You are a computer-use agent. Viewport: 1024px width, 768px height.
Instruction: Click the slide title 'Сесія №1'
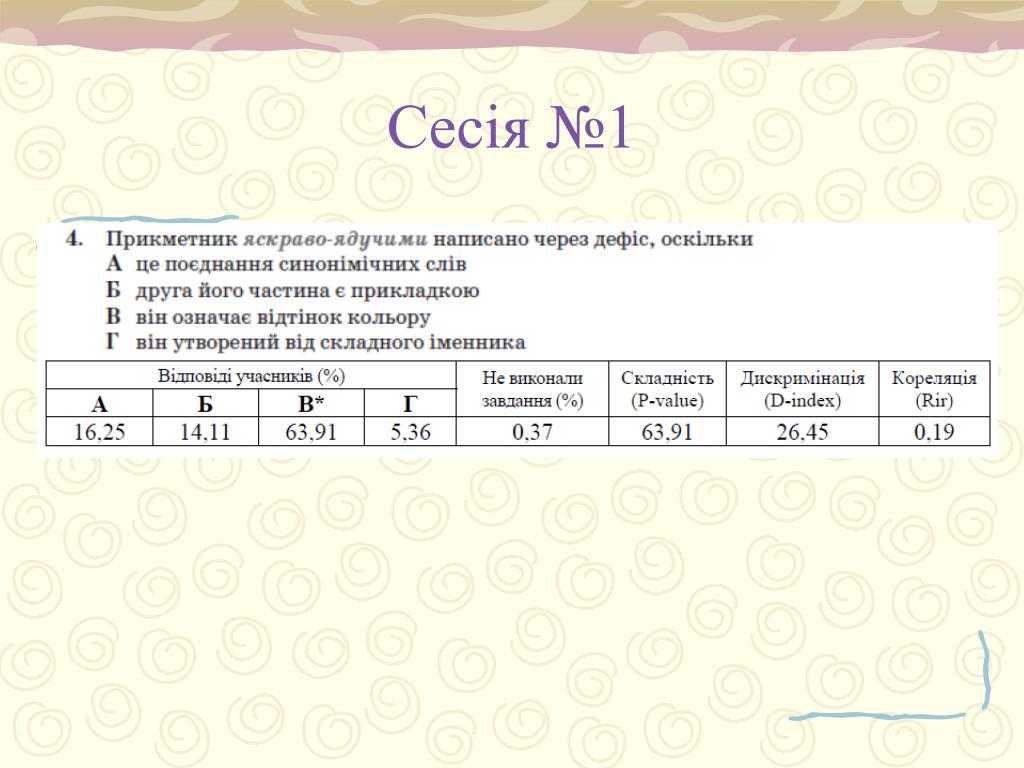[509, 127]
